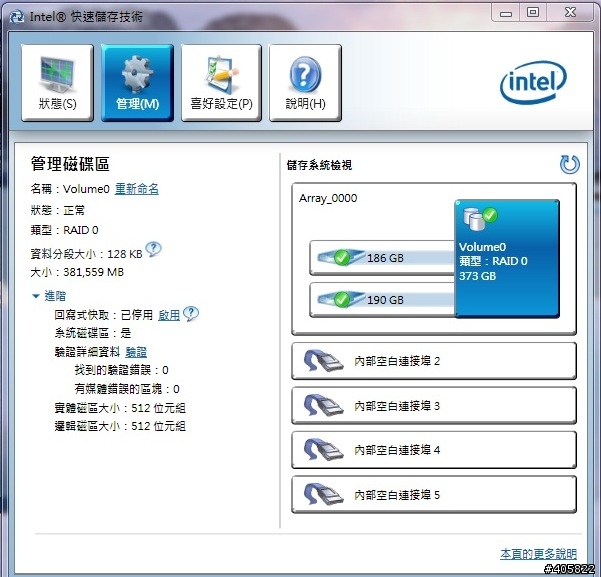
Task: Close the Intel window
Action: click(x=570, y=13)
